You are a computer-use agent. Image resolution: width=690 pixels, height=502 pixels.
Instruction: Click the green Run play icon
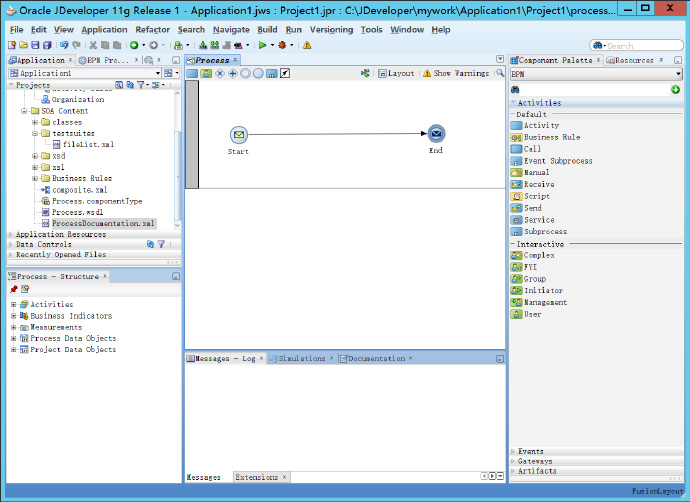263,45
